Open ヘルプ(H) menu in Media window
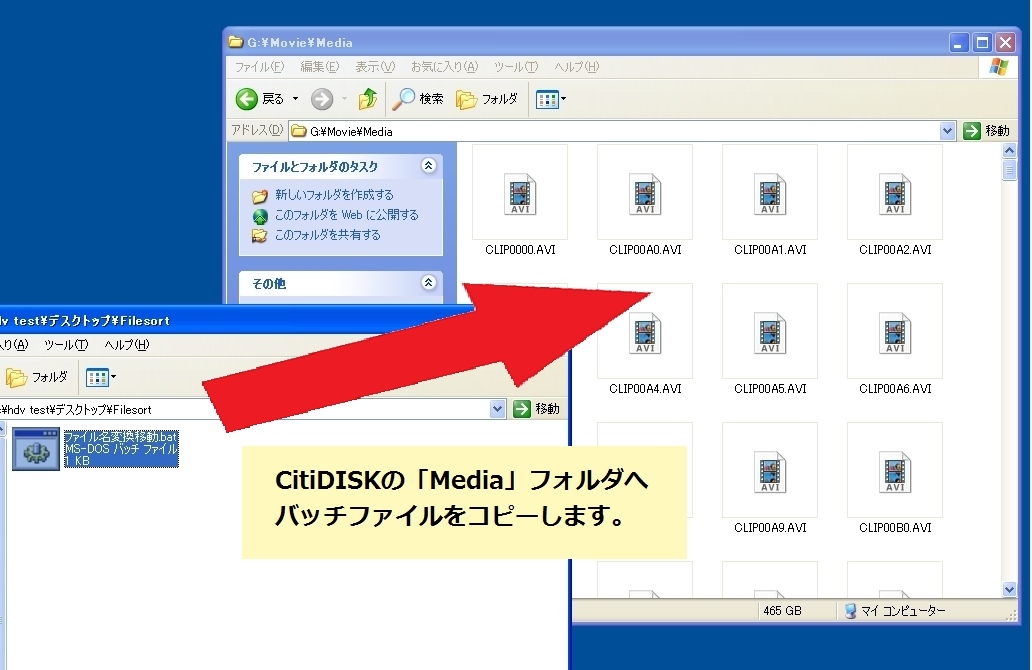 pos(577,66)
